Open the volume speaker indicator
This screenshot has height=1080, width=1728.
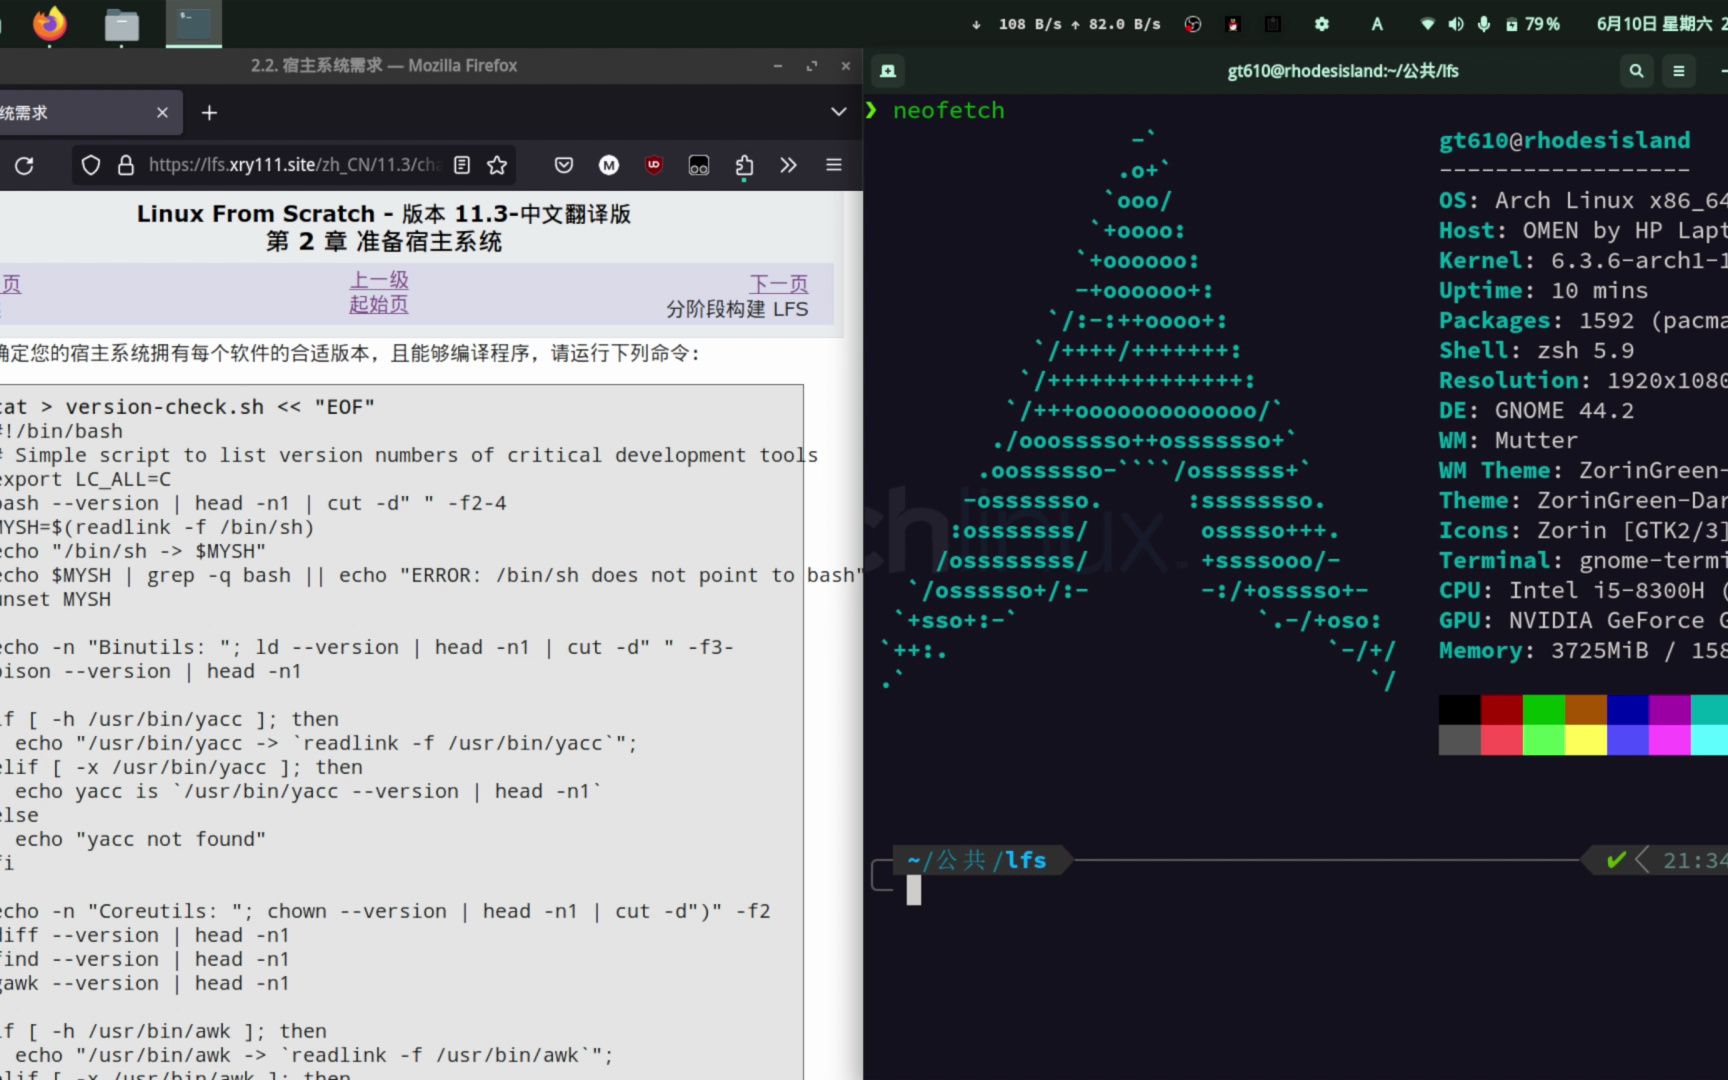[1456, 24]
